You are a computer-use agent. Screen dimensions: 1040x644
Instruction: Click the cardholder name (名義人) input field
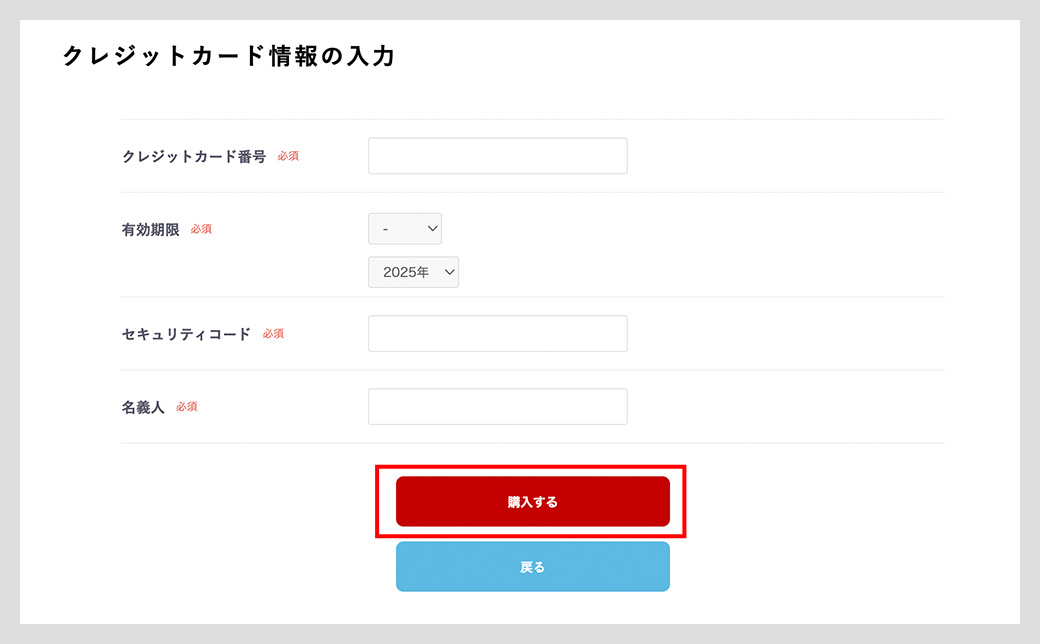(x=497, y=407)
